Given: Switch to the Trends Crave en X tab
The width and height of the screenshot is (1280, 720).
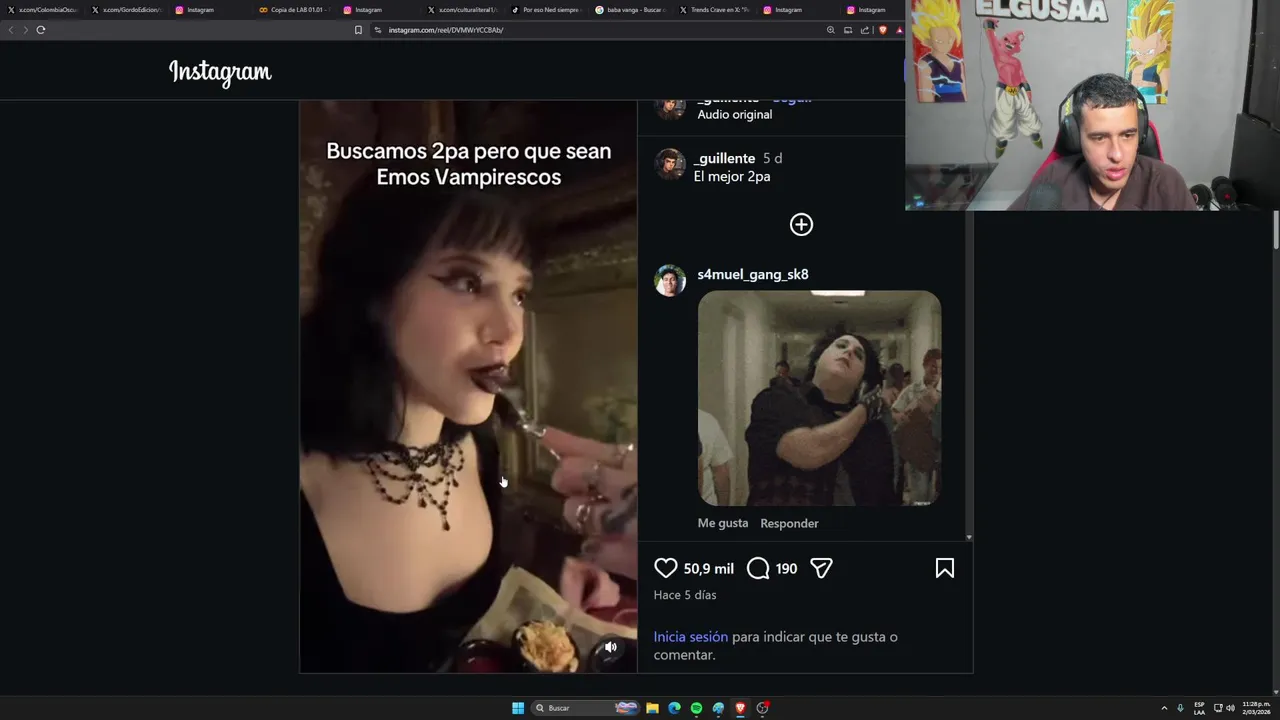Looking at the screenshot, I should coord(714,10).
